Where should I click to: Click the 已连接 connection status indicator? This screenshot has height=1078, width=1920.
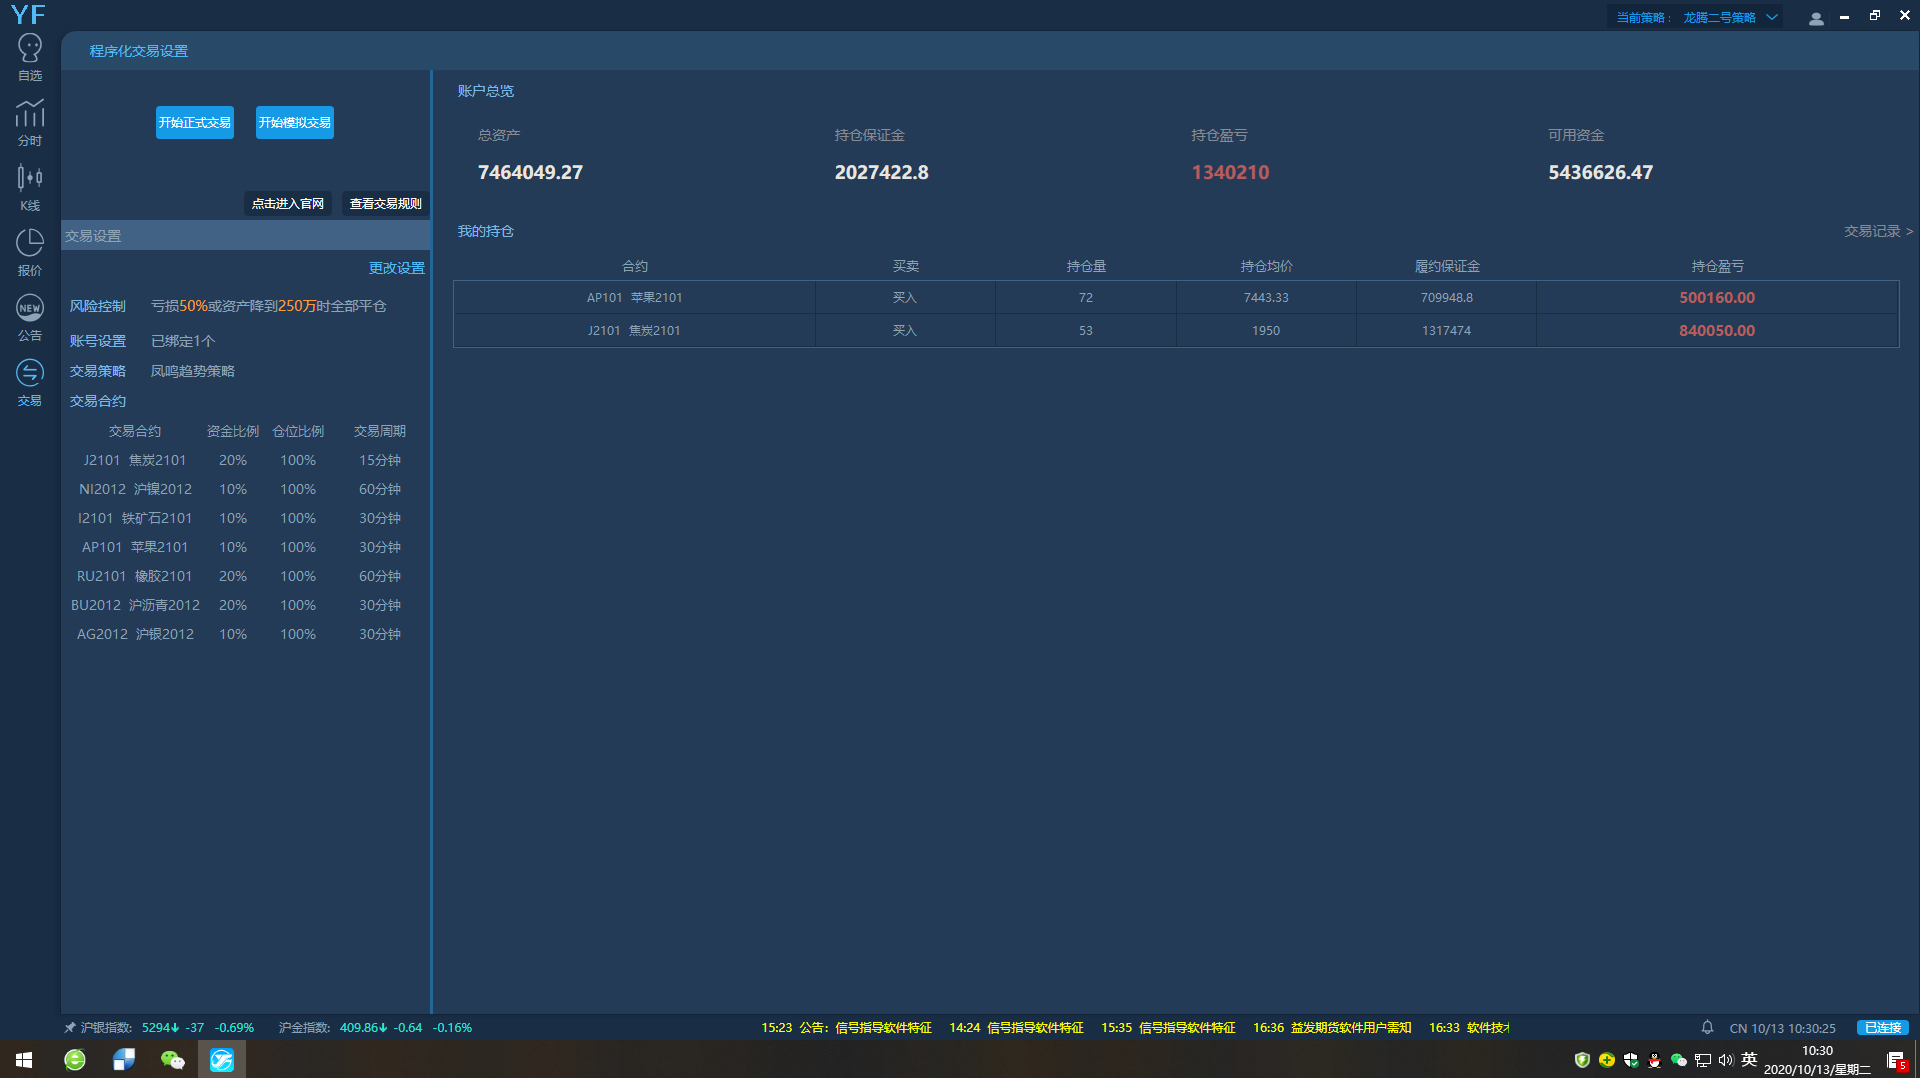point(1882,1027)
